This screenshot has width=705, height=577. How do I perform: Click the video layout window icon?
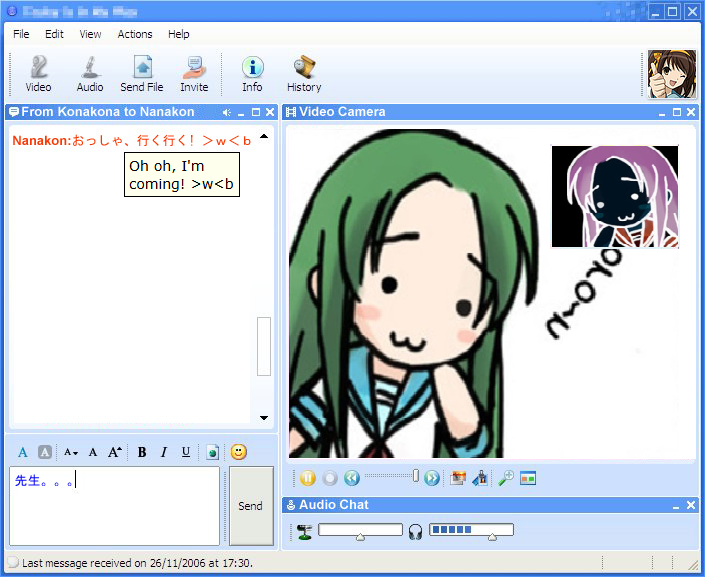tap(528, 478)
